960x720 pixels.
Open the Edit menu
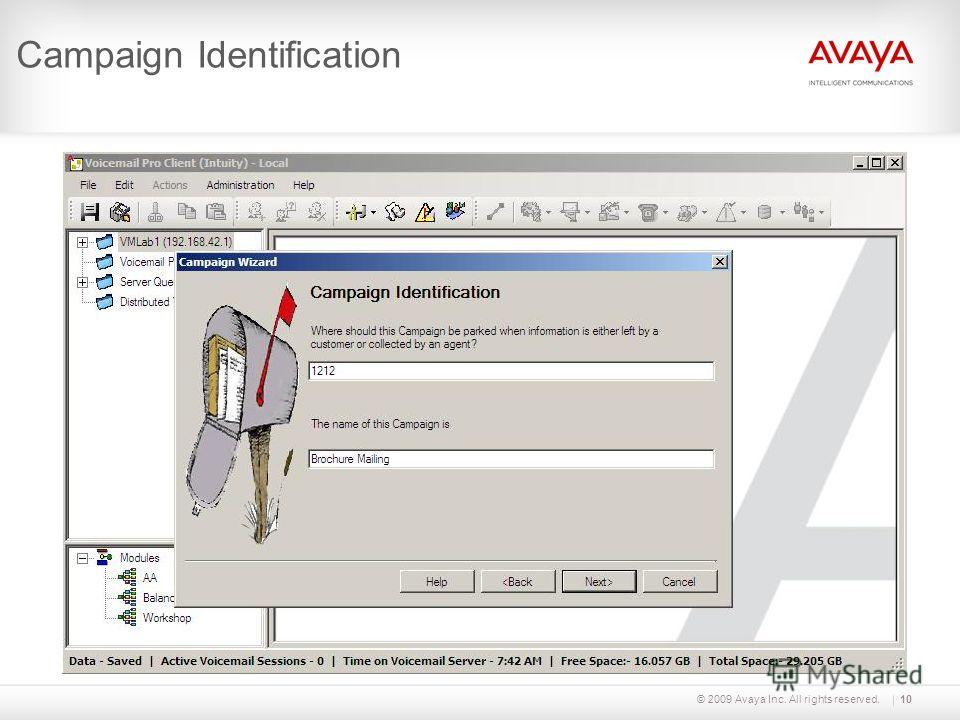click(x=124, y=185)
